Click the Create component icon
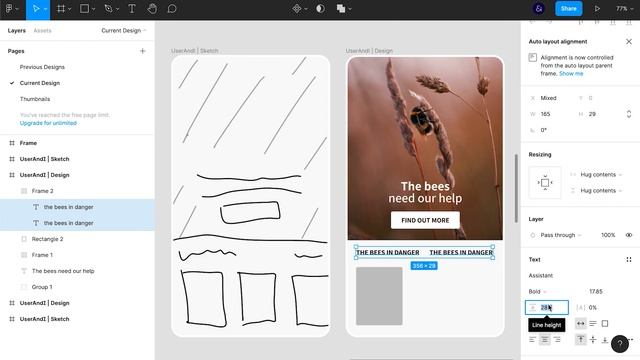 297,9
